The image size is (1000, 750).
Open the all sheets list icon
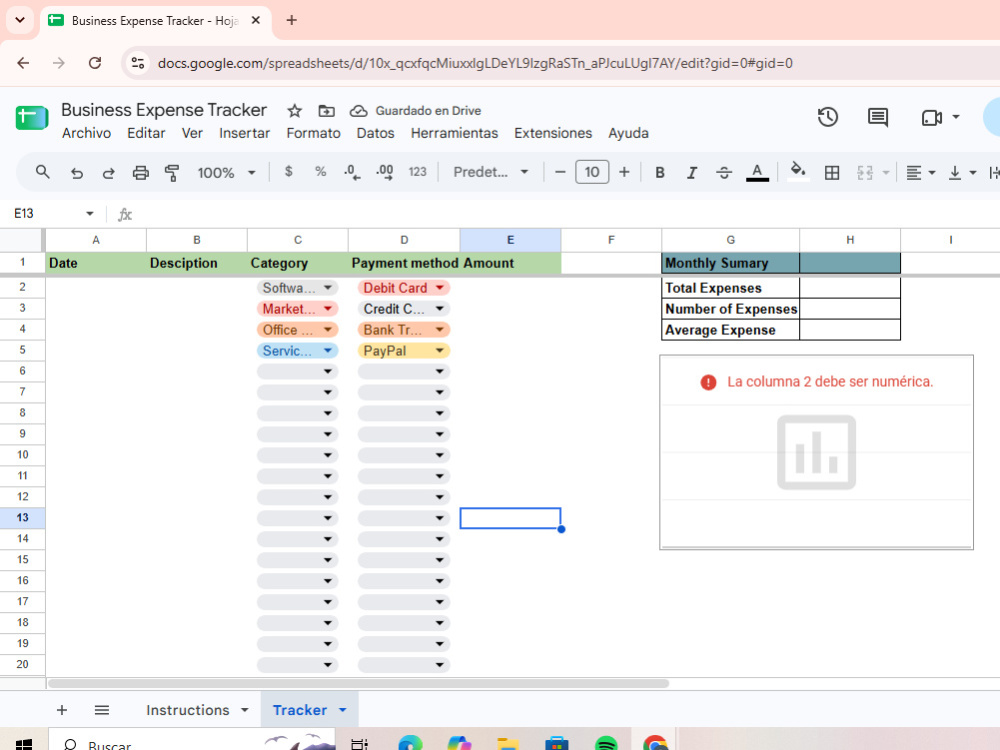102,710
